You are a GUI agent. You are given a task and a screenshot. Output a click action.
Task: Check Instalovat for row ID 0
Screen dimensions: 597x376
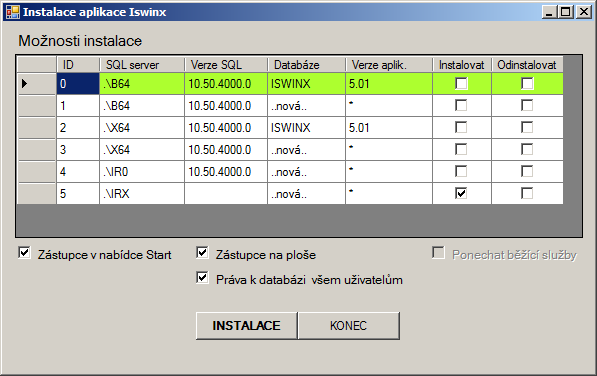point(461,83)
